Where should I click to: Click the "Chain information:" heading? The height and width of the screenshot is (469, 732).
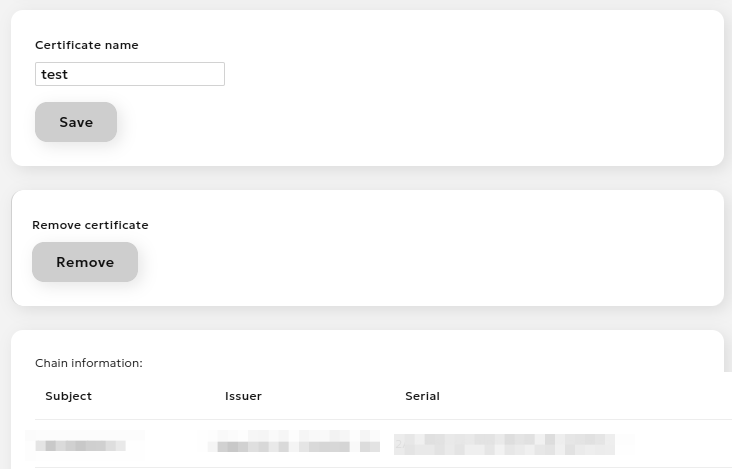[x=89, y=363]
